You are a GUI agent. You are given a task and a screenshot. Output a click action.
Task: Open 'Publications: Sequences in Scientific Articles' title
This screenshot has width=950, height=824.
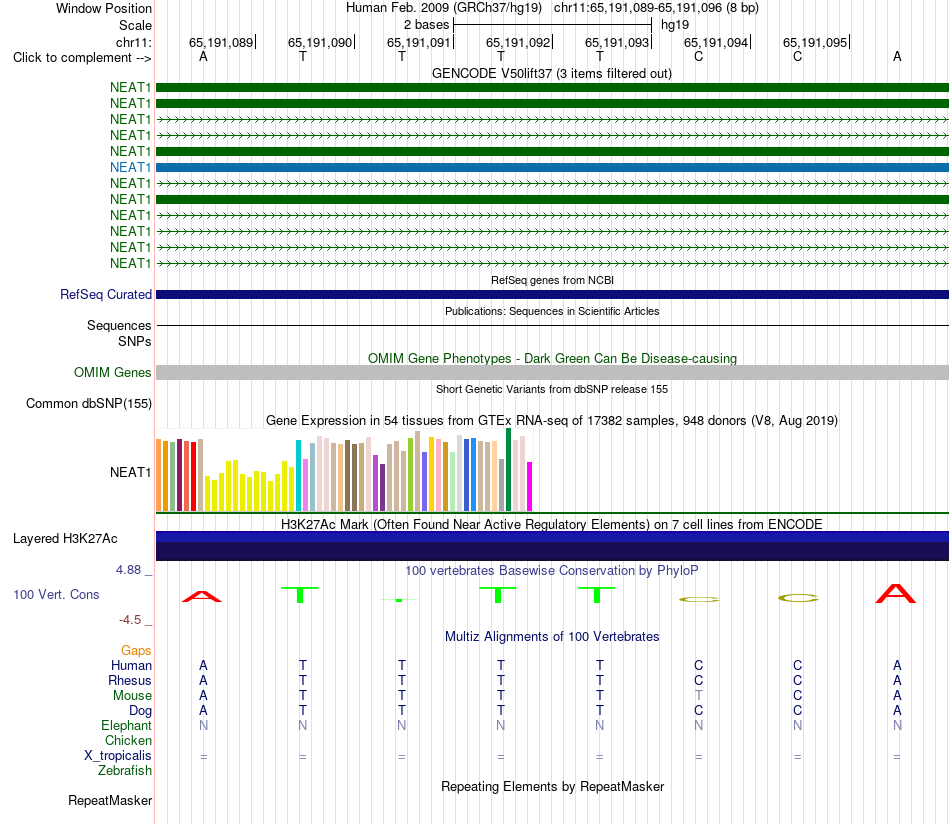(552, 311)
